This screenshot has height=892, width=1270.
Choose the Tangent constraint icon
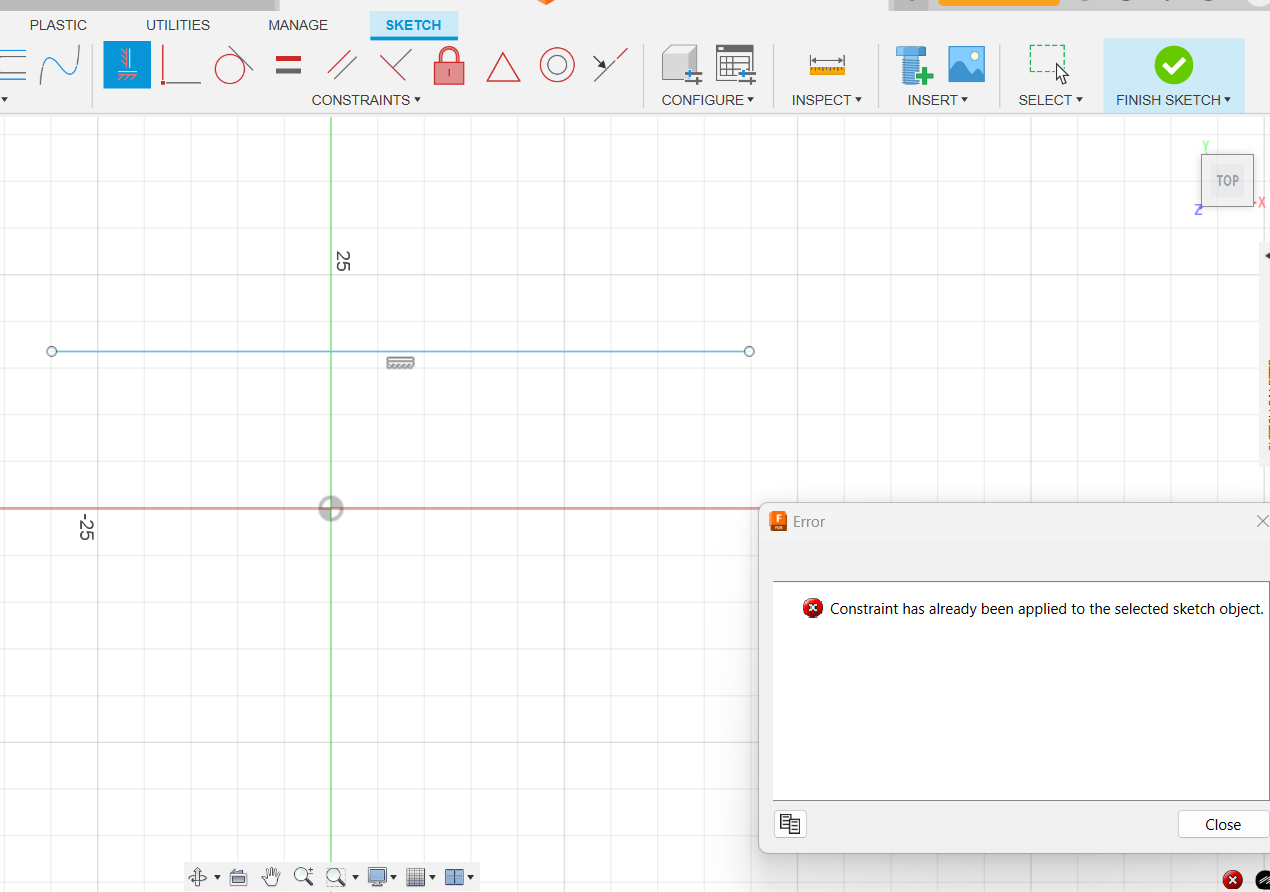[x=233, y=66]
